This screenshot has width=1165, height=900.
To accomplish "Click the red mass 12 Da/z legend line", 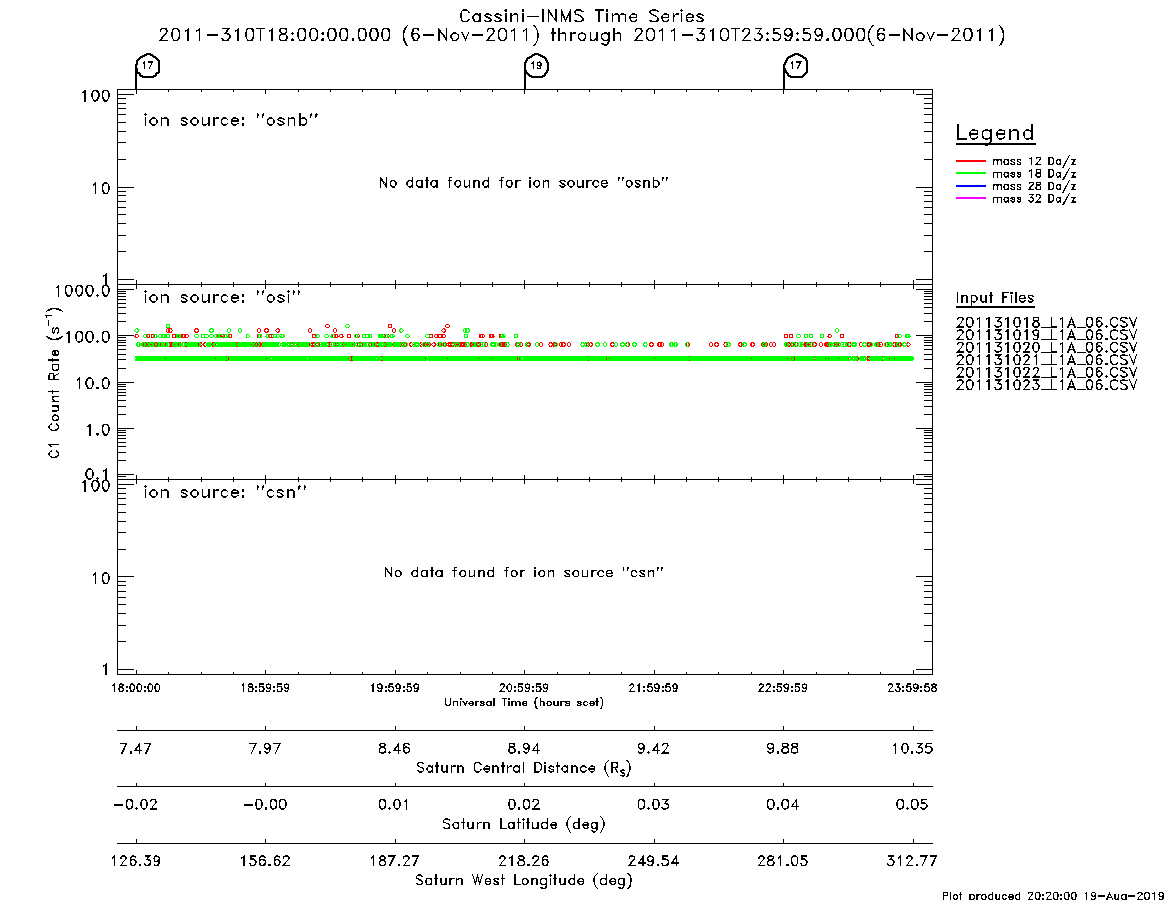I will [970, 161].
